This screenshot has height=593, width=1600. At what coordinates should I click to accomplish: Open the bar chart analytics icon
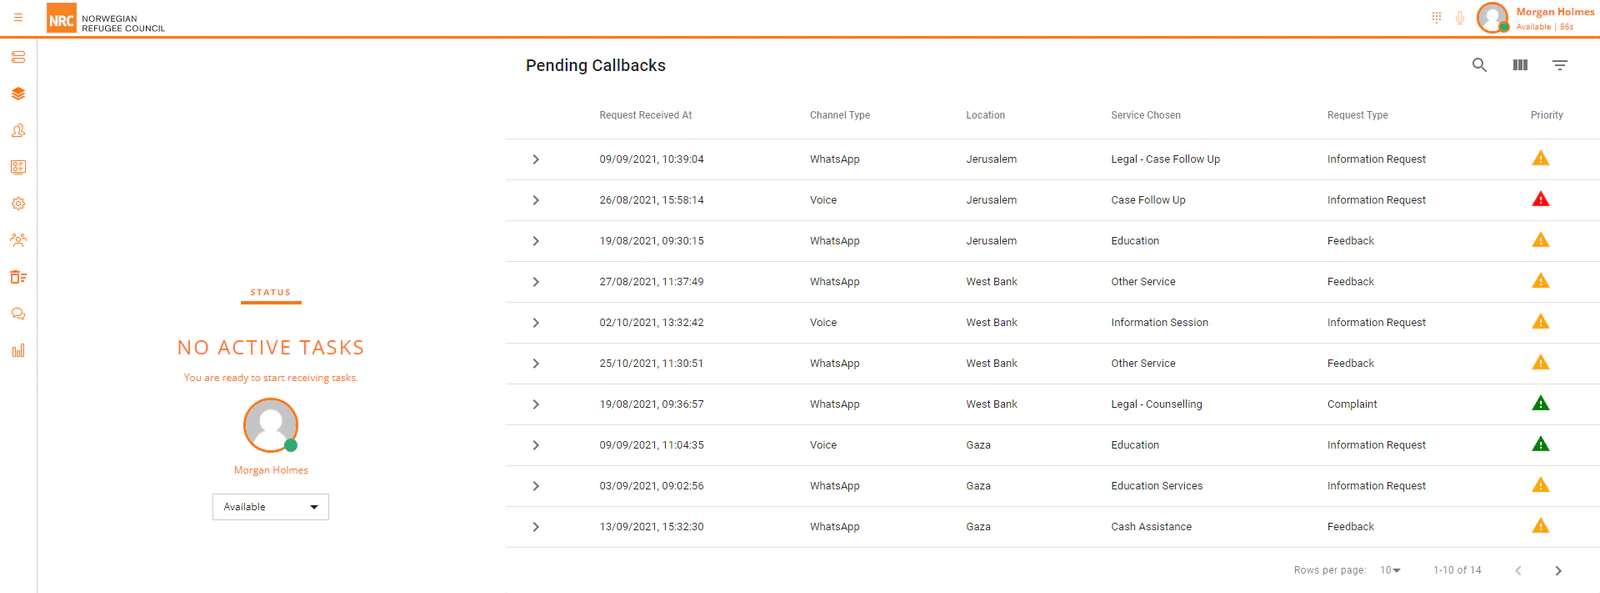[x=18, y=351]
